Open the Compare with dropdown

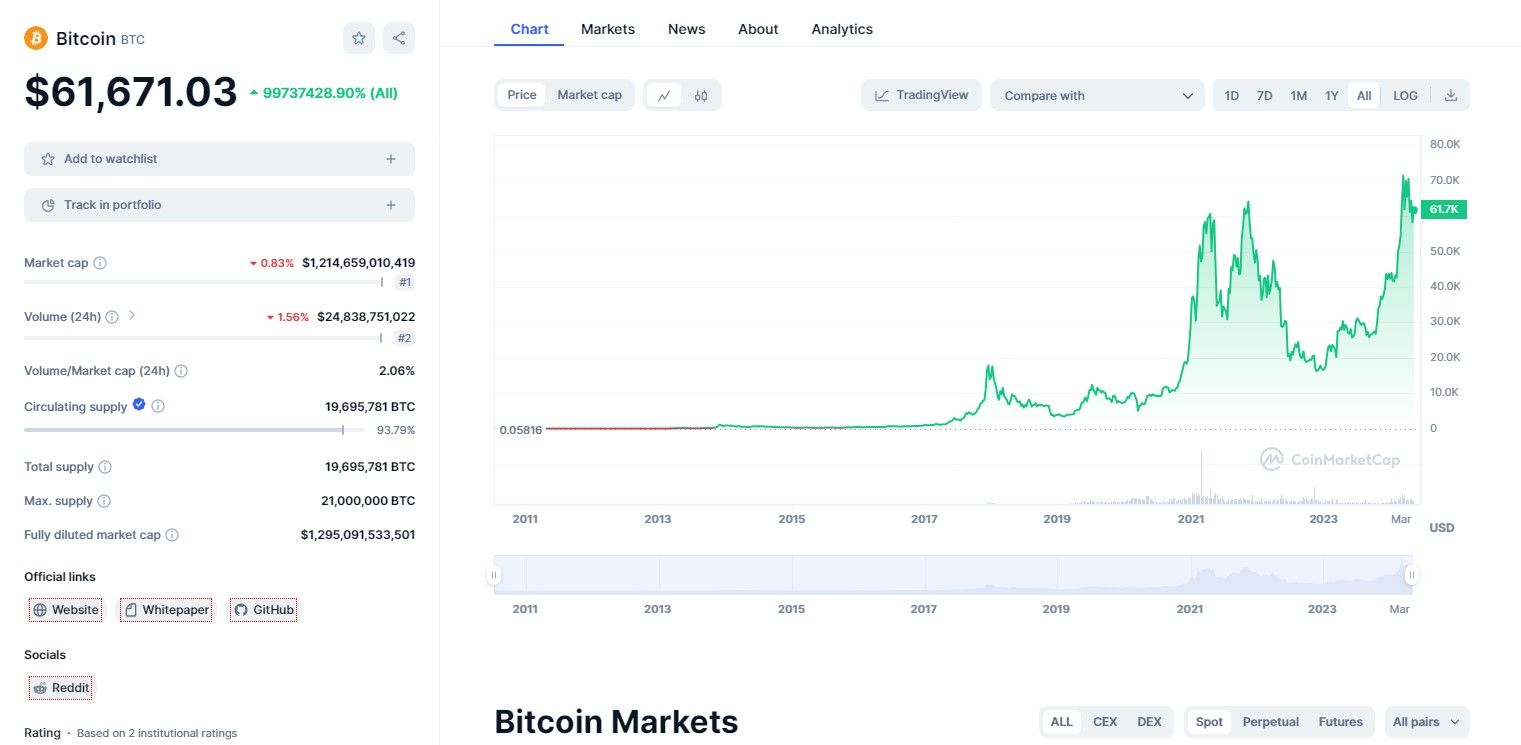(x=1097, y=95)
